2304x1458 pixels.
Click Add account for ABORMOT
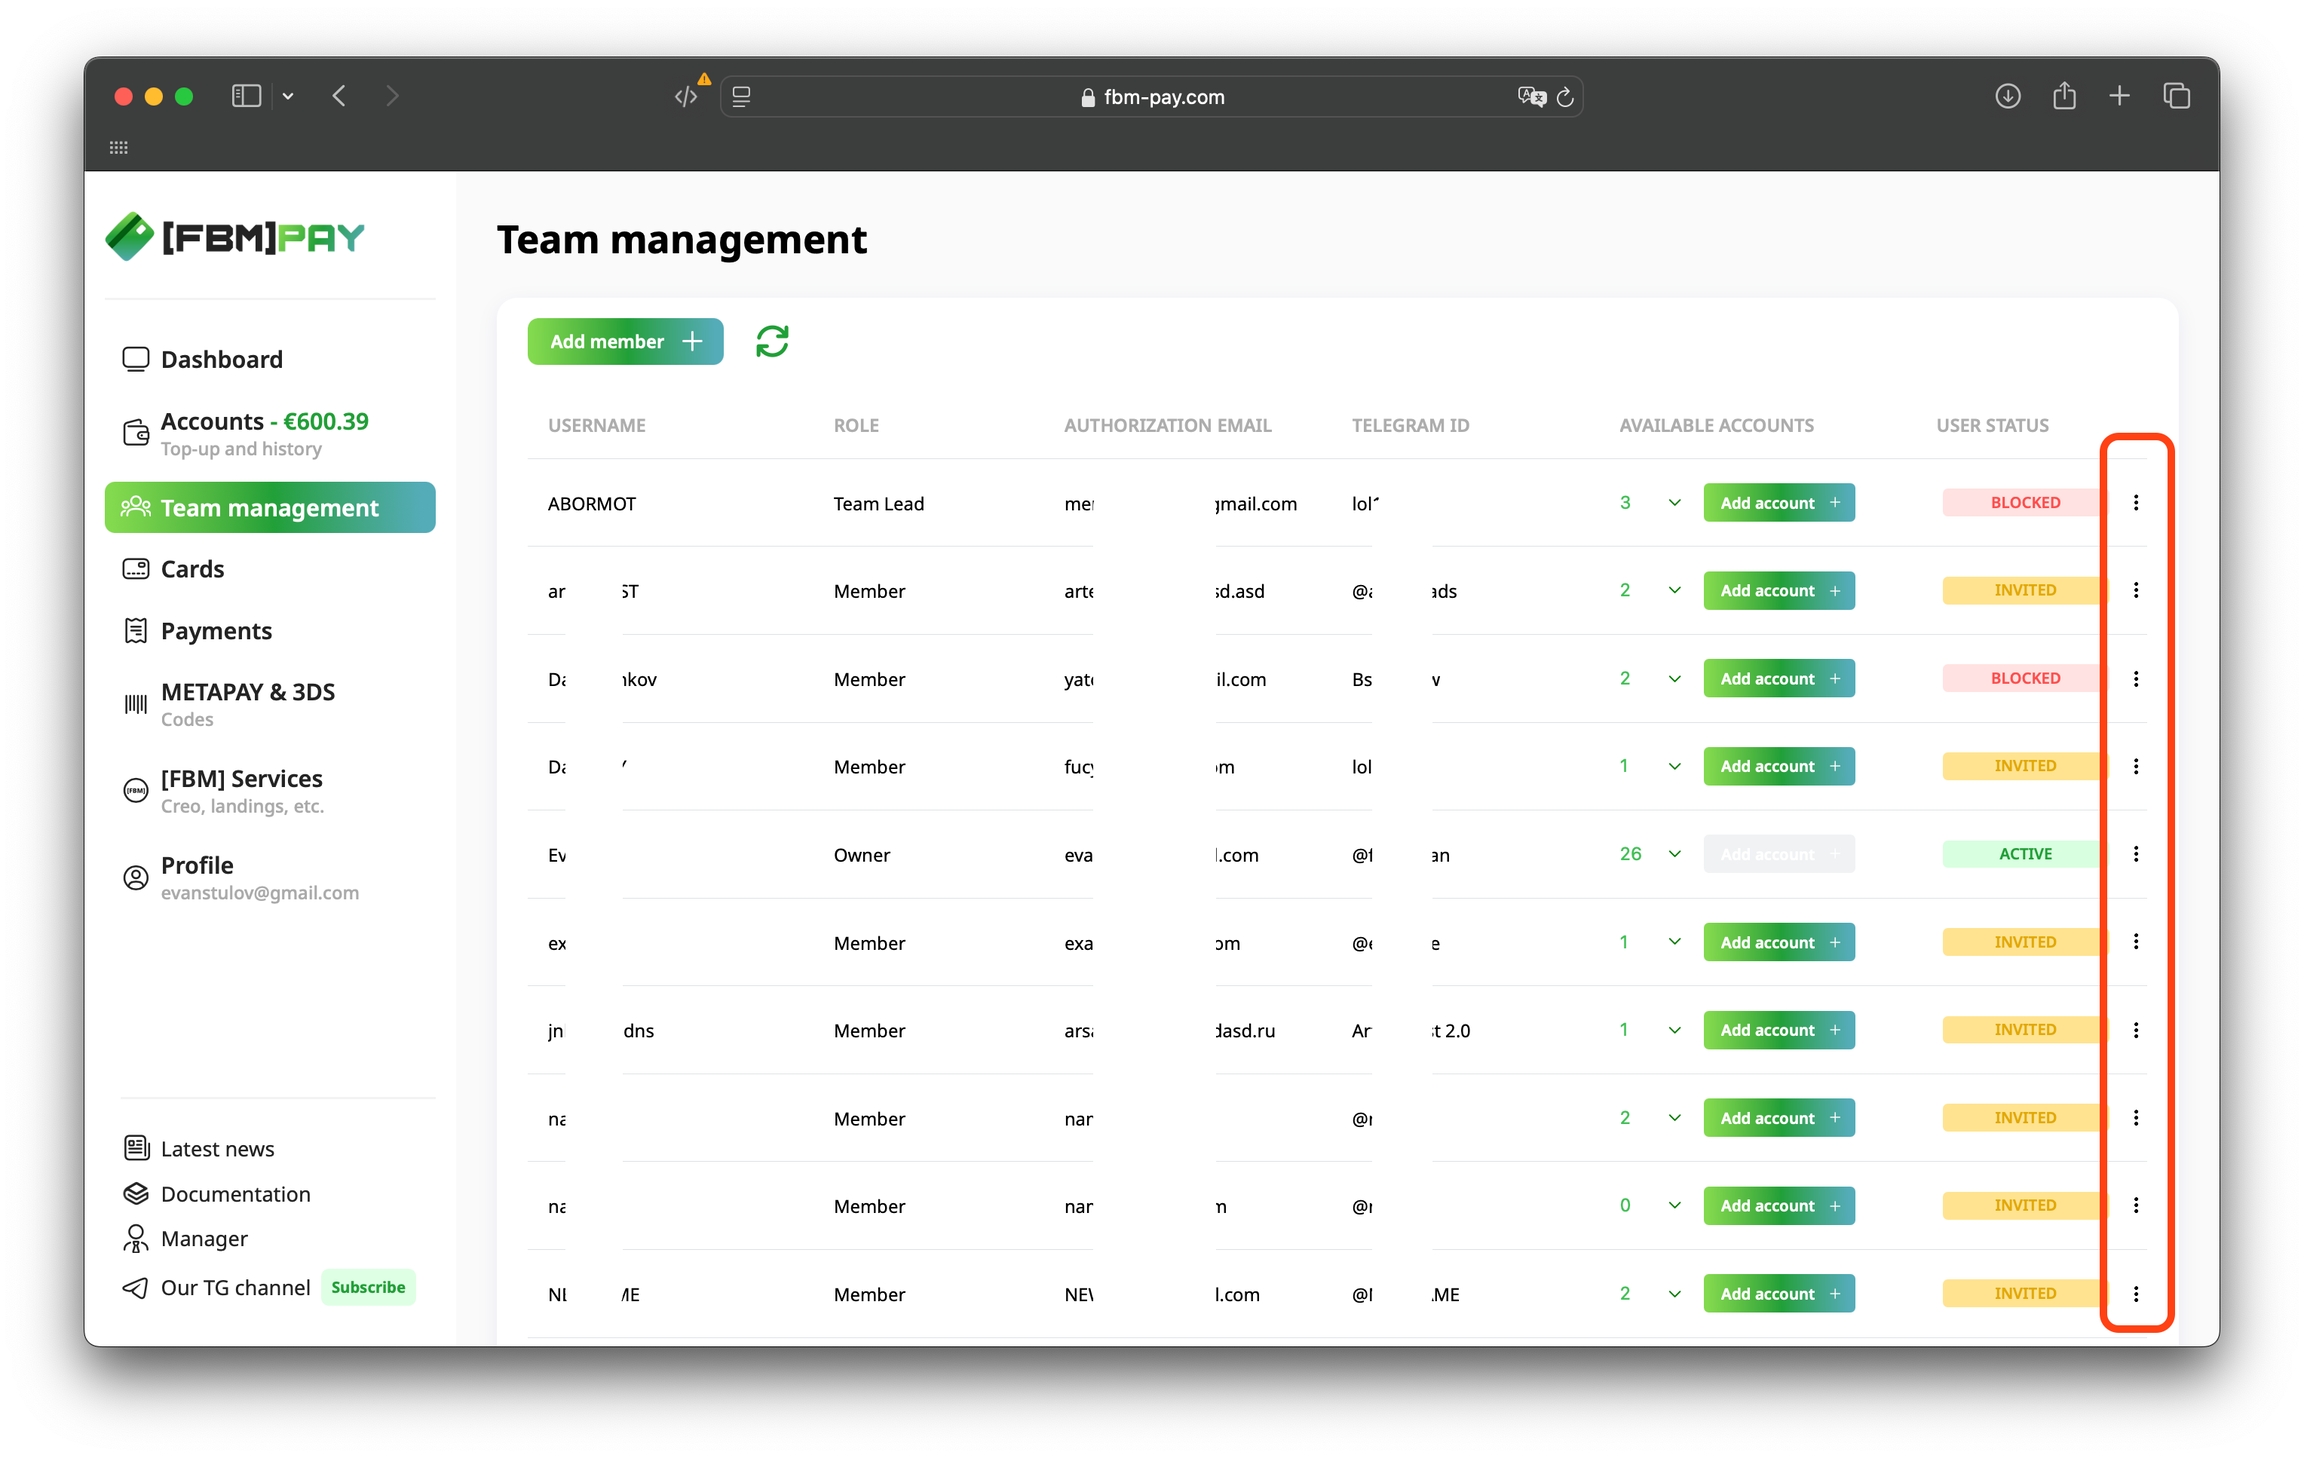point(1778,503)
